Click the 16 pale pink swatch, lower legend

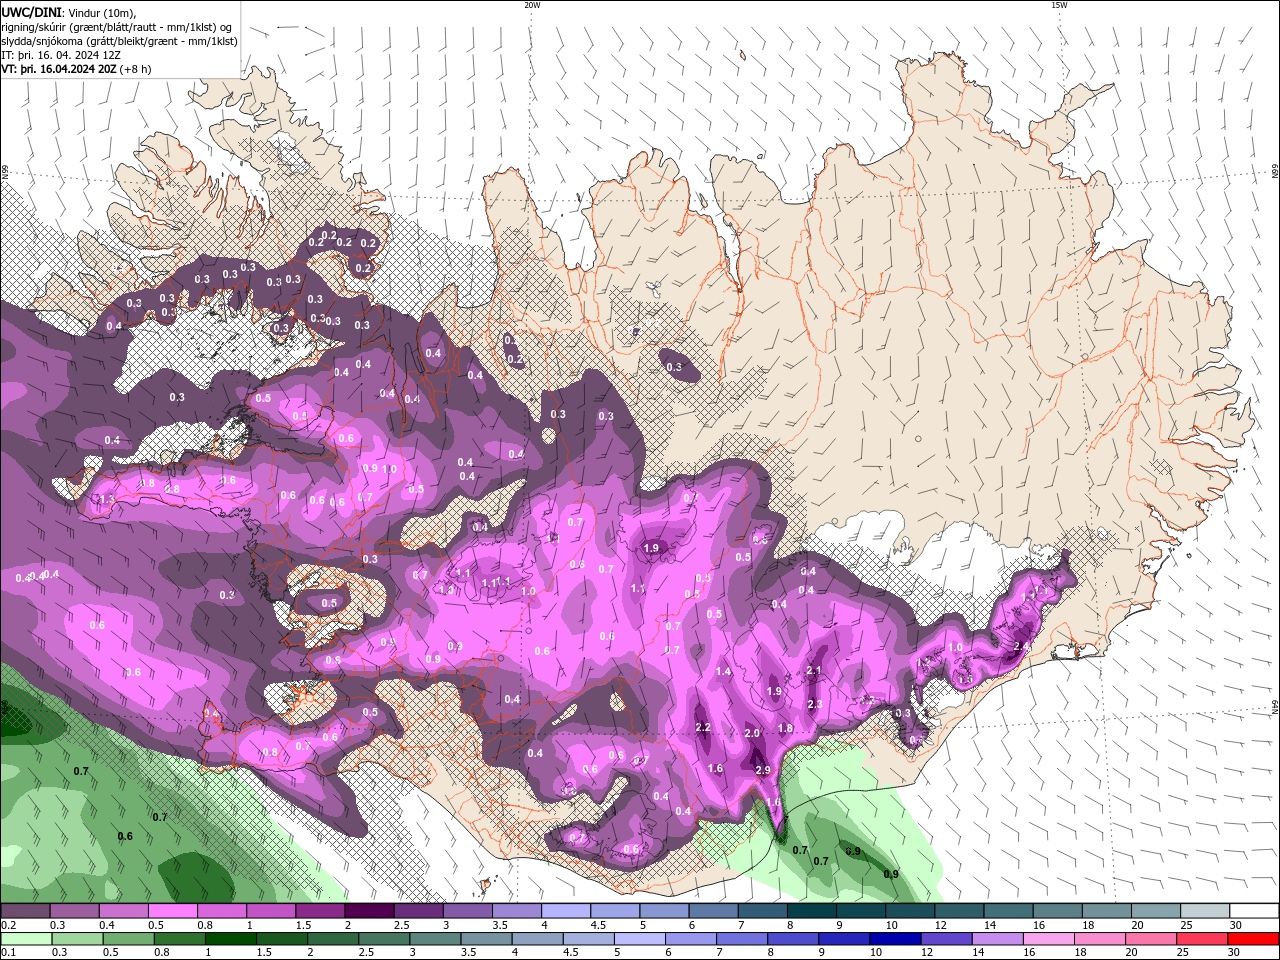pos(1048,939)
